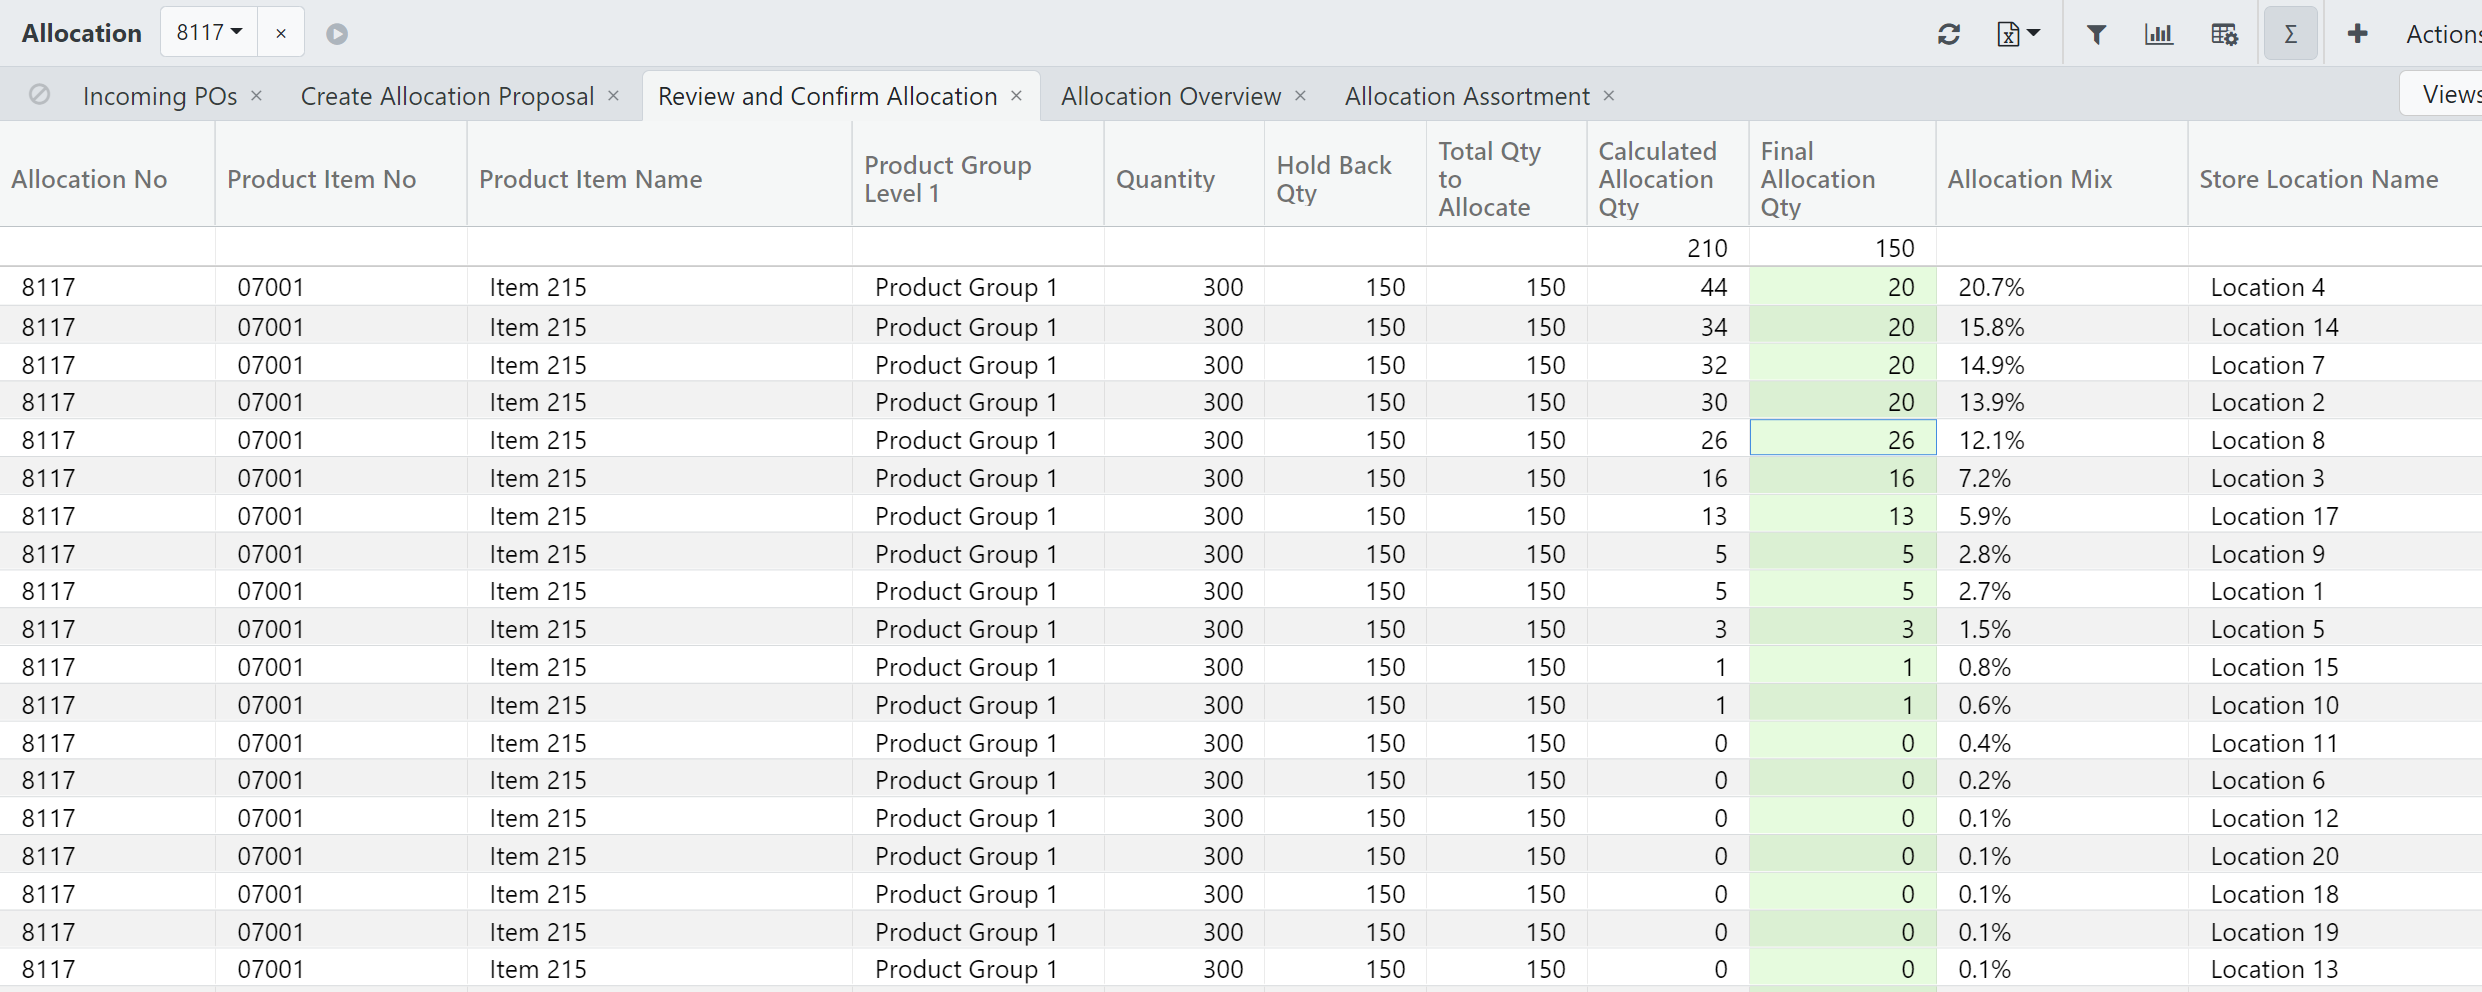Open the Views button
The width and height of the screenshot is (2482, 992).
point(2449,95)
